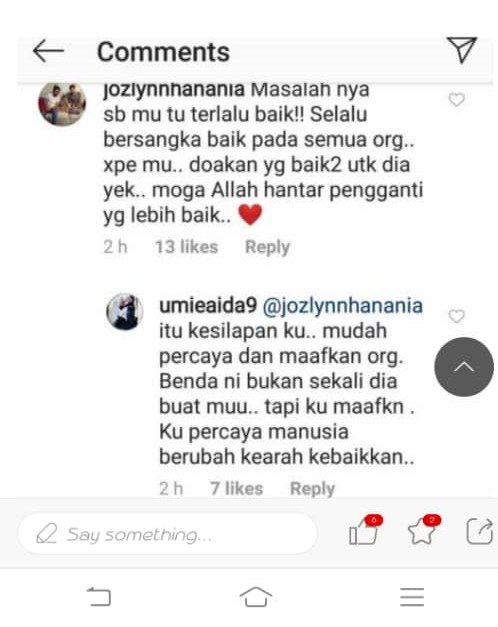Open the Android recent-apps menu button

tap(412, 597)
